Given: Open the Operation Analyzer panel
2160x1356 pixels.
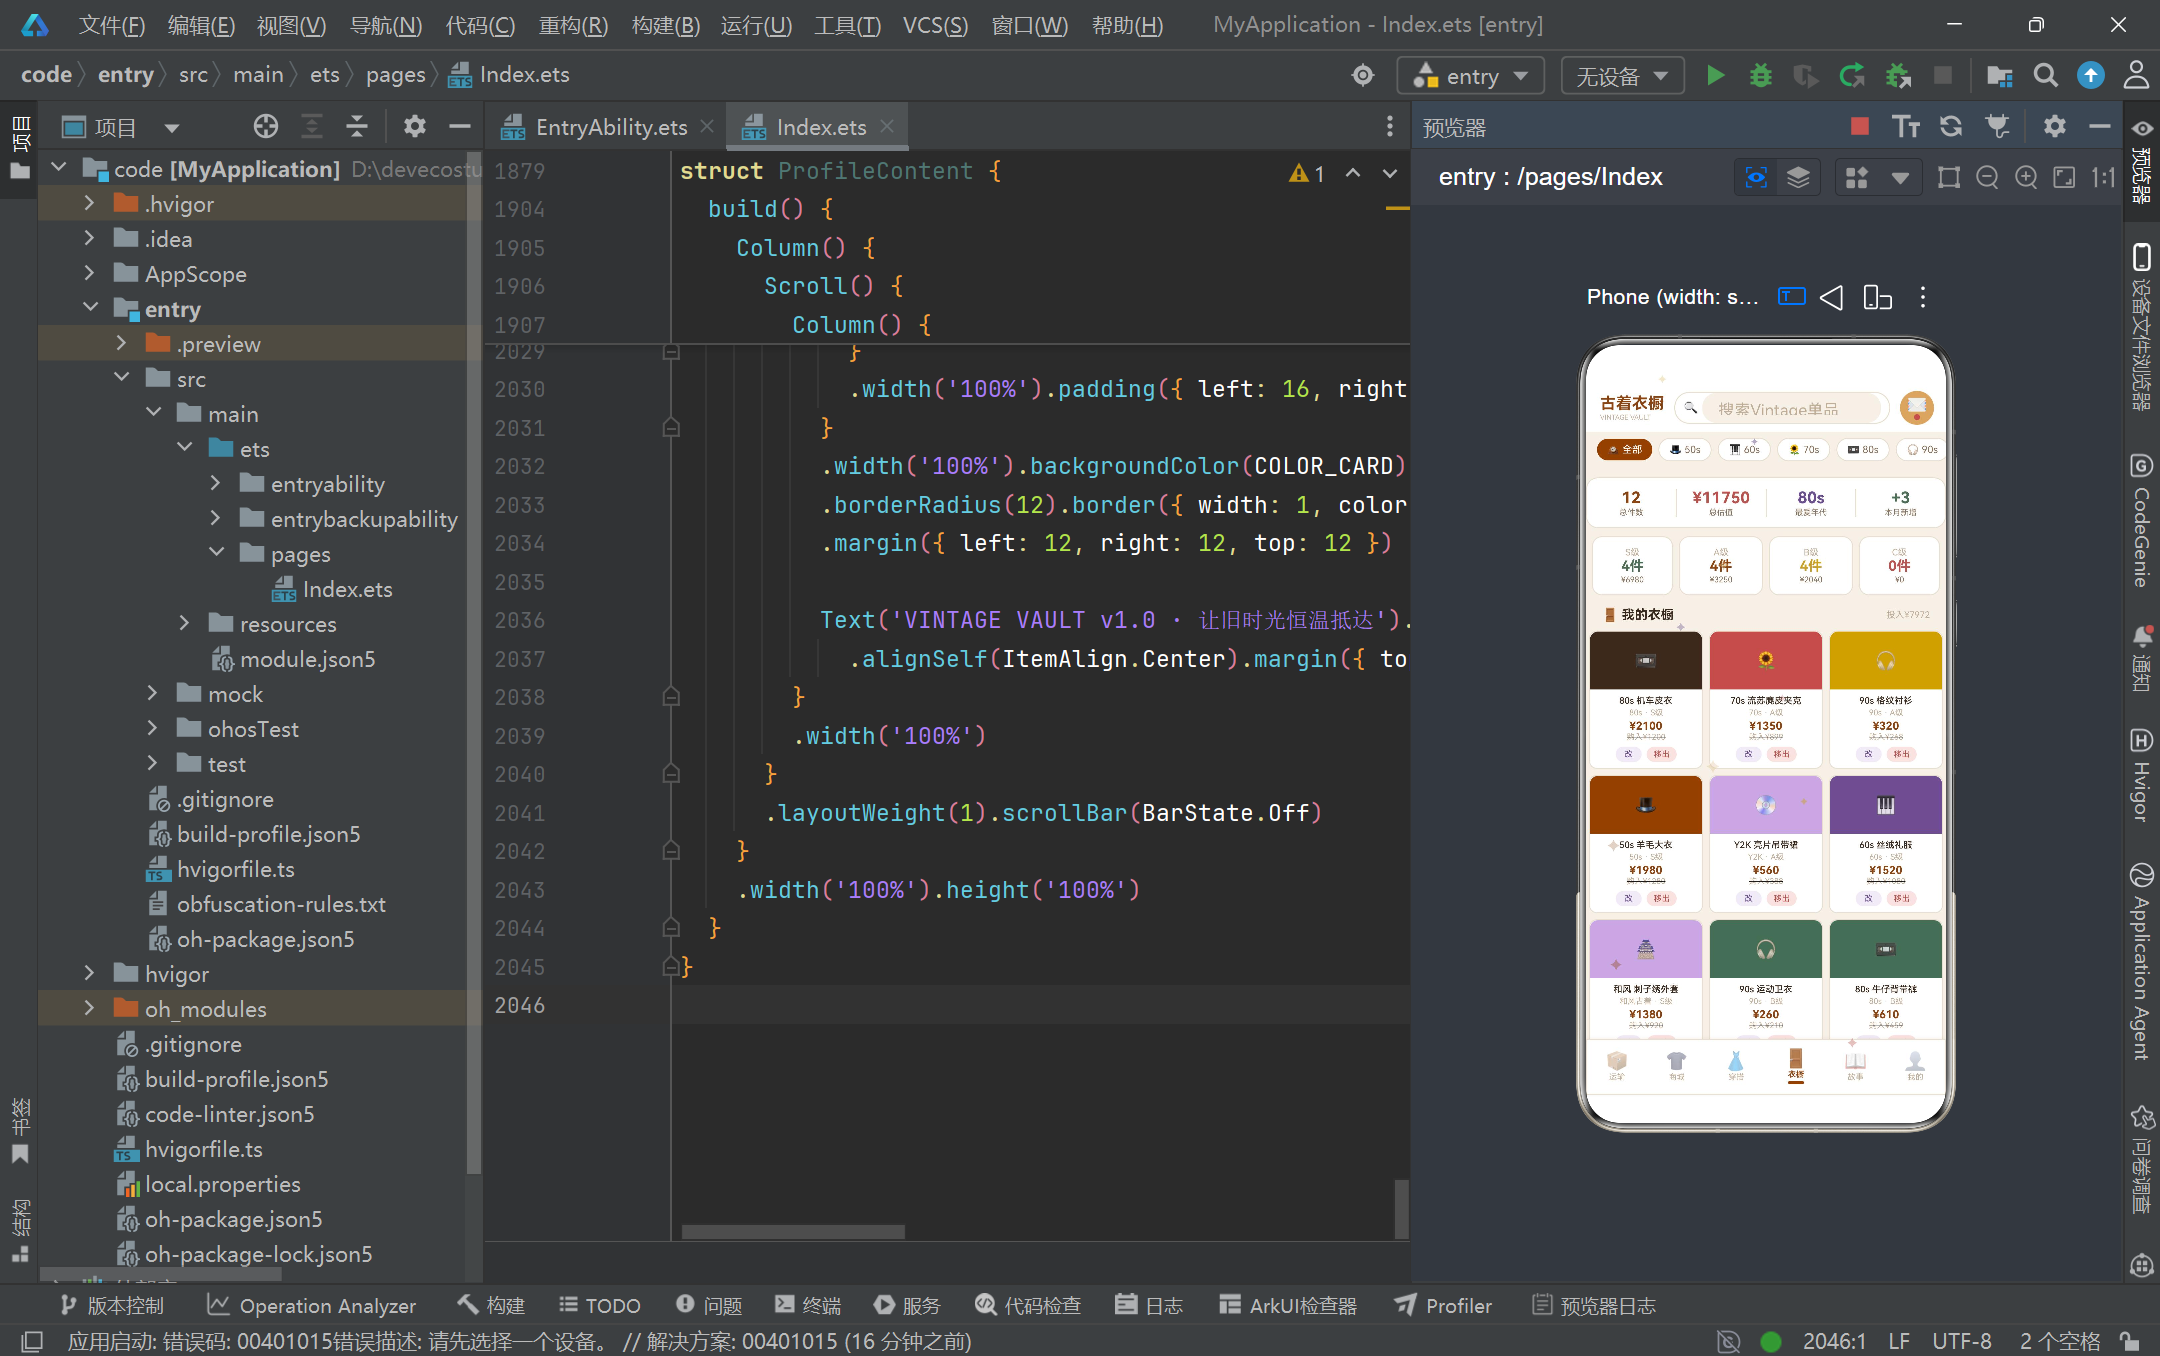Looking at the screenshot, I should click(311, 1305).
